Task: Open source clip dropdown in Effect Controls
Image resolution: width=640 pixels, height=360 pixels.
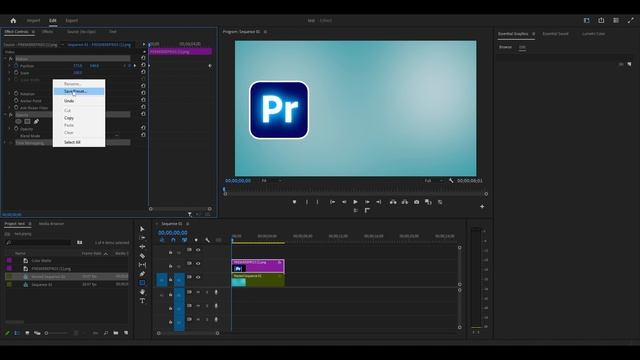Action: tap(62, 44)
